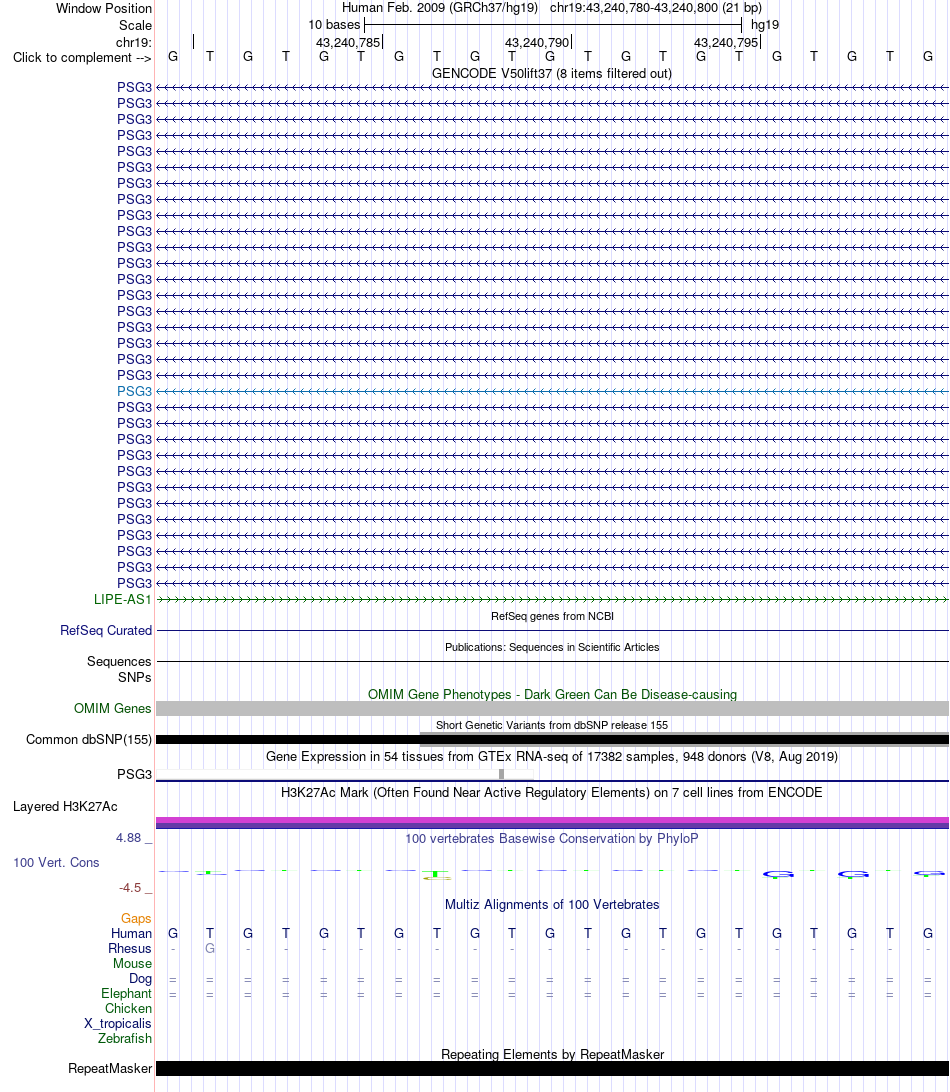Click the magenta H3K27Ac signal bar
950x1092 pixels.
tap(552, 822)
